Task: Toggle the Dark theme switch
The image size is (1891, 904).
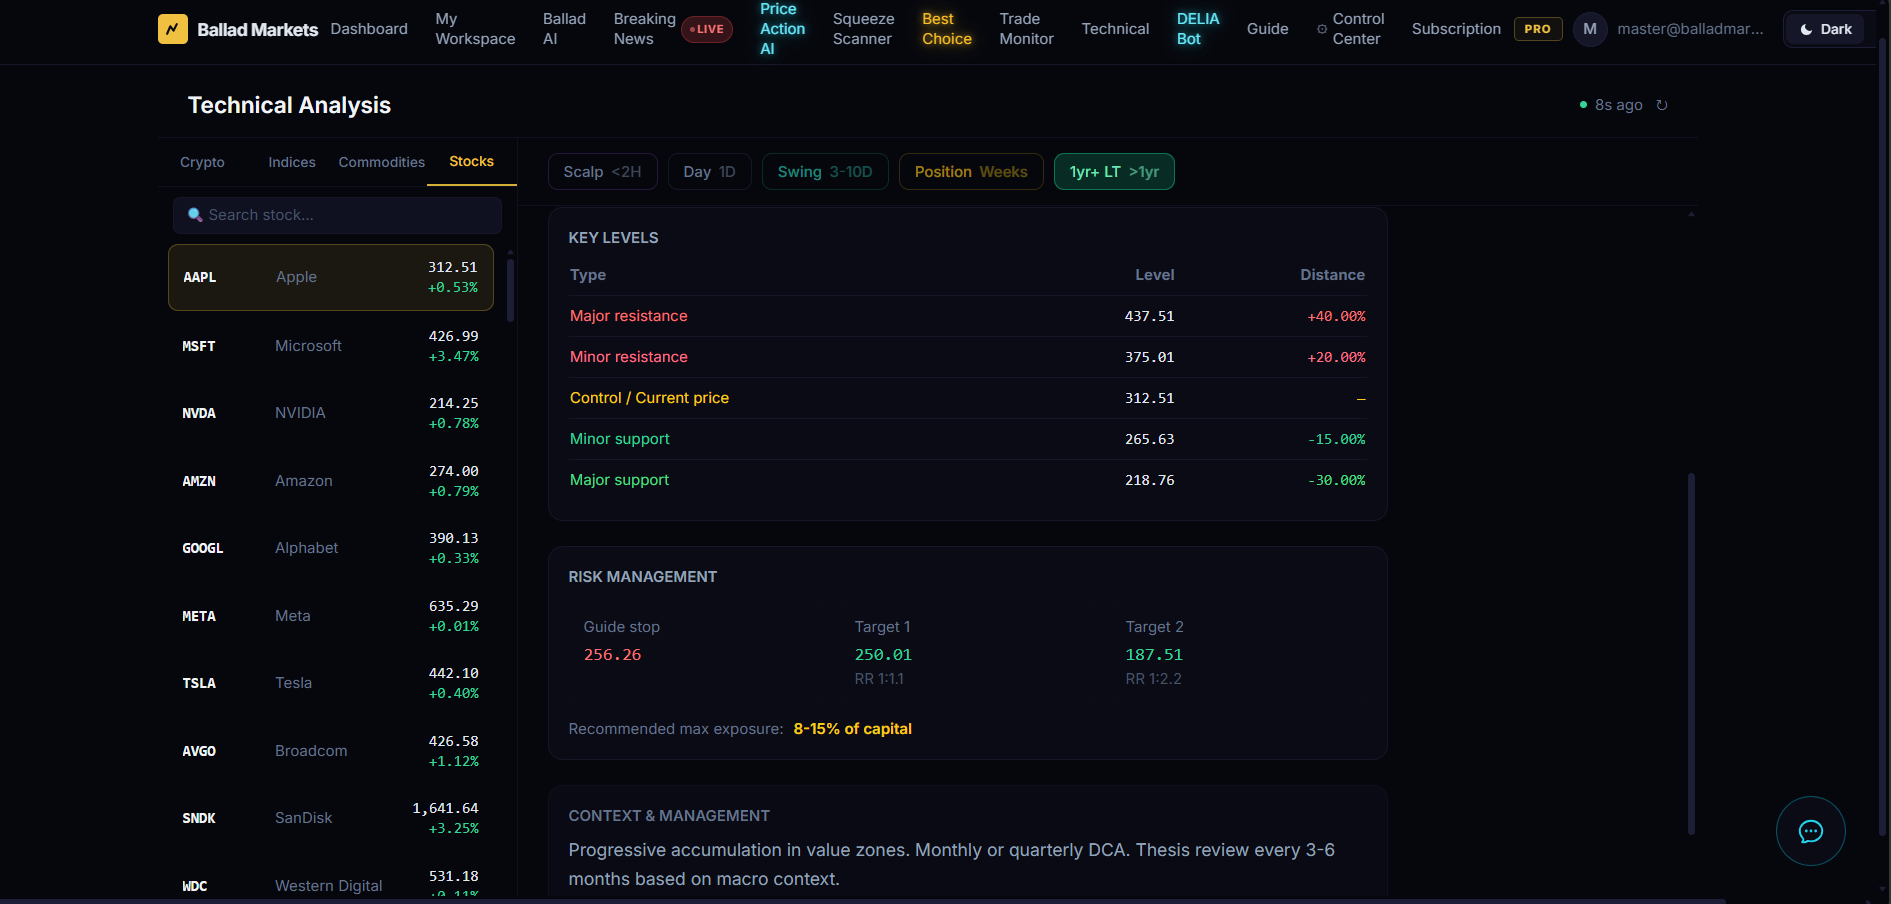Action: [1826, 29]
